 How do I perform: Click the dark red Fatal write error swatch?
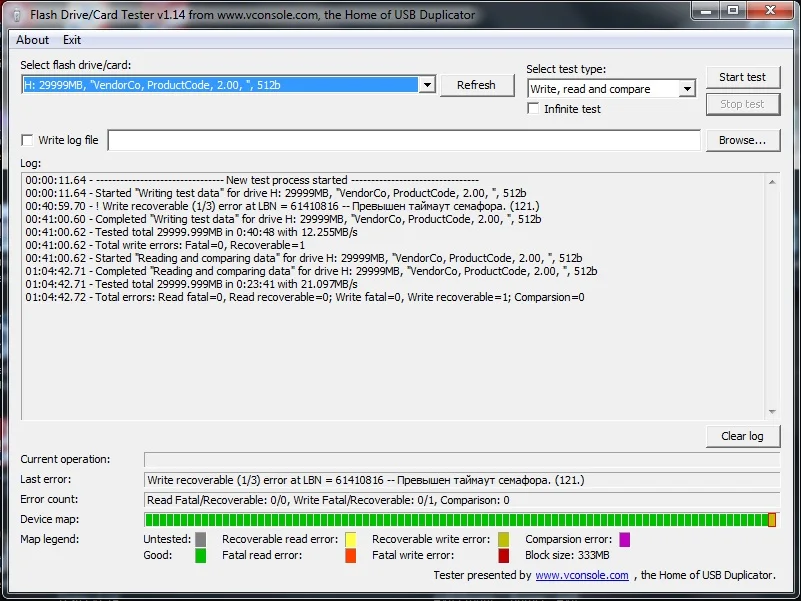click(504, 556)
